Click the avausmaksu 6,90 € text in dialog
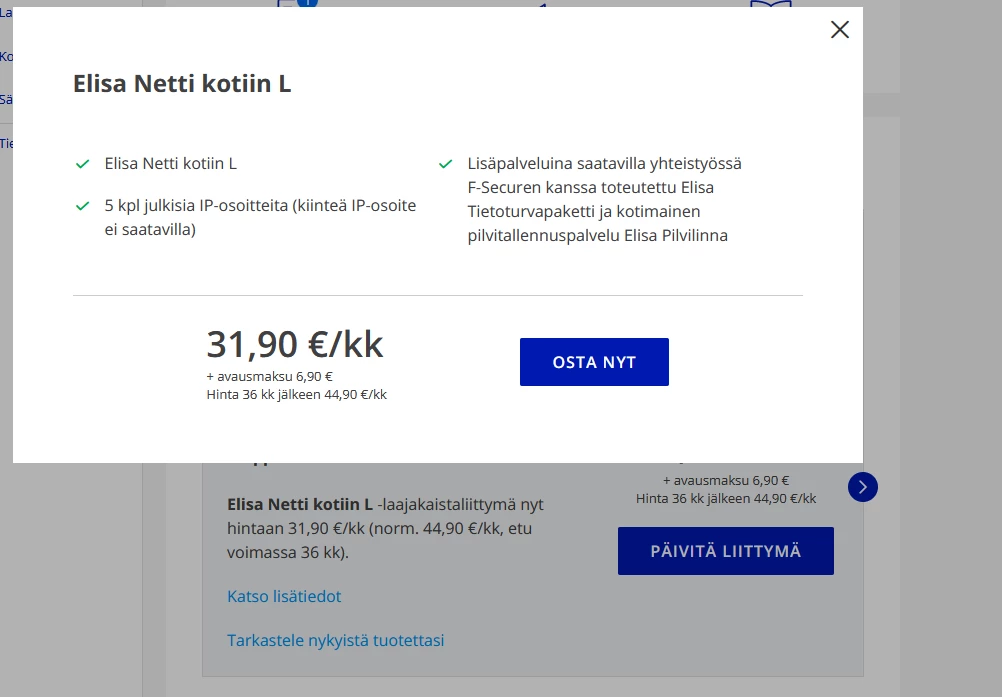This screenshot has width=1002, height=697. pyautogui.click(x=270, y=377)
